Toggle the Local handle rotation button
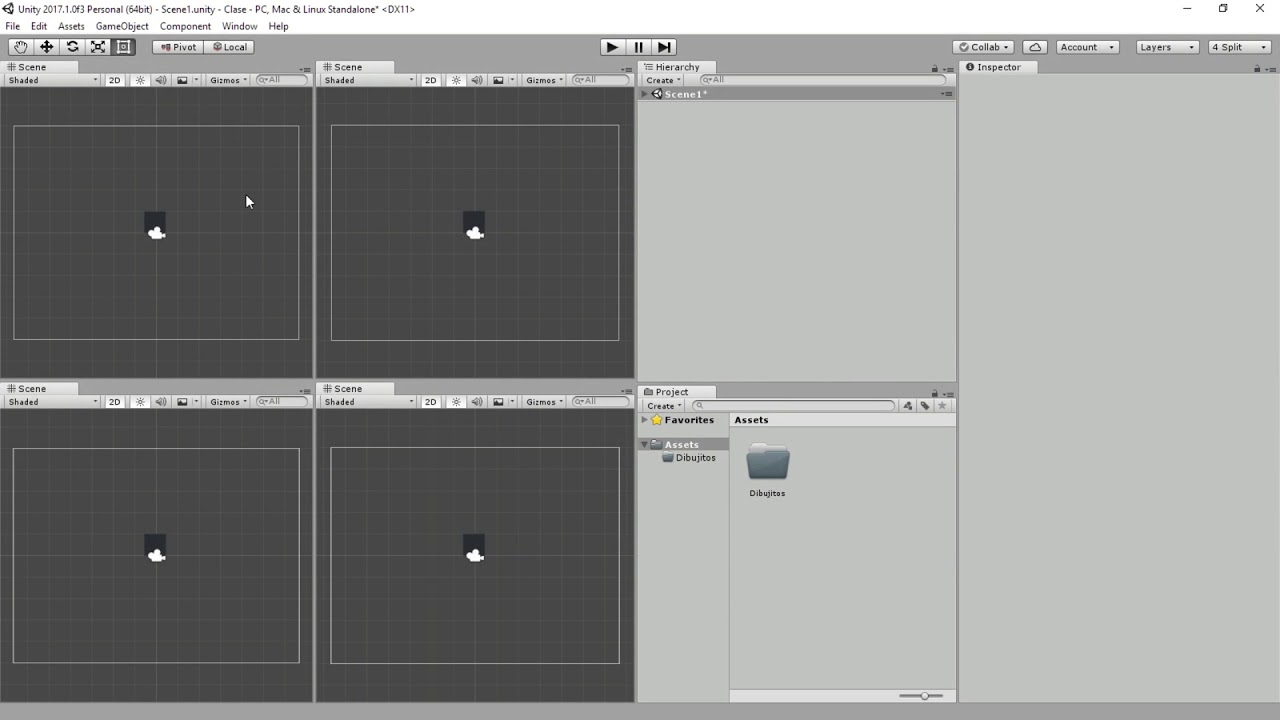The height and width of the screenshot is (720, 1280). [229, 47]
